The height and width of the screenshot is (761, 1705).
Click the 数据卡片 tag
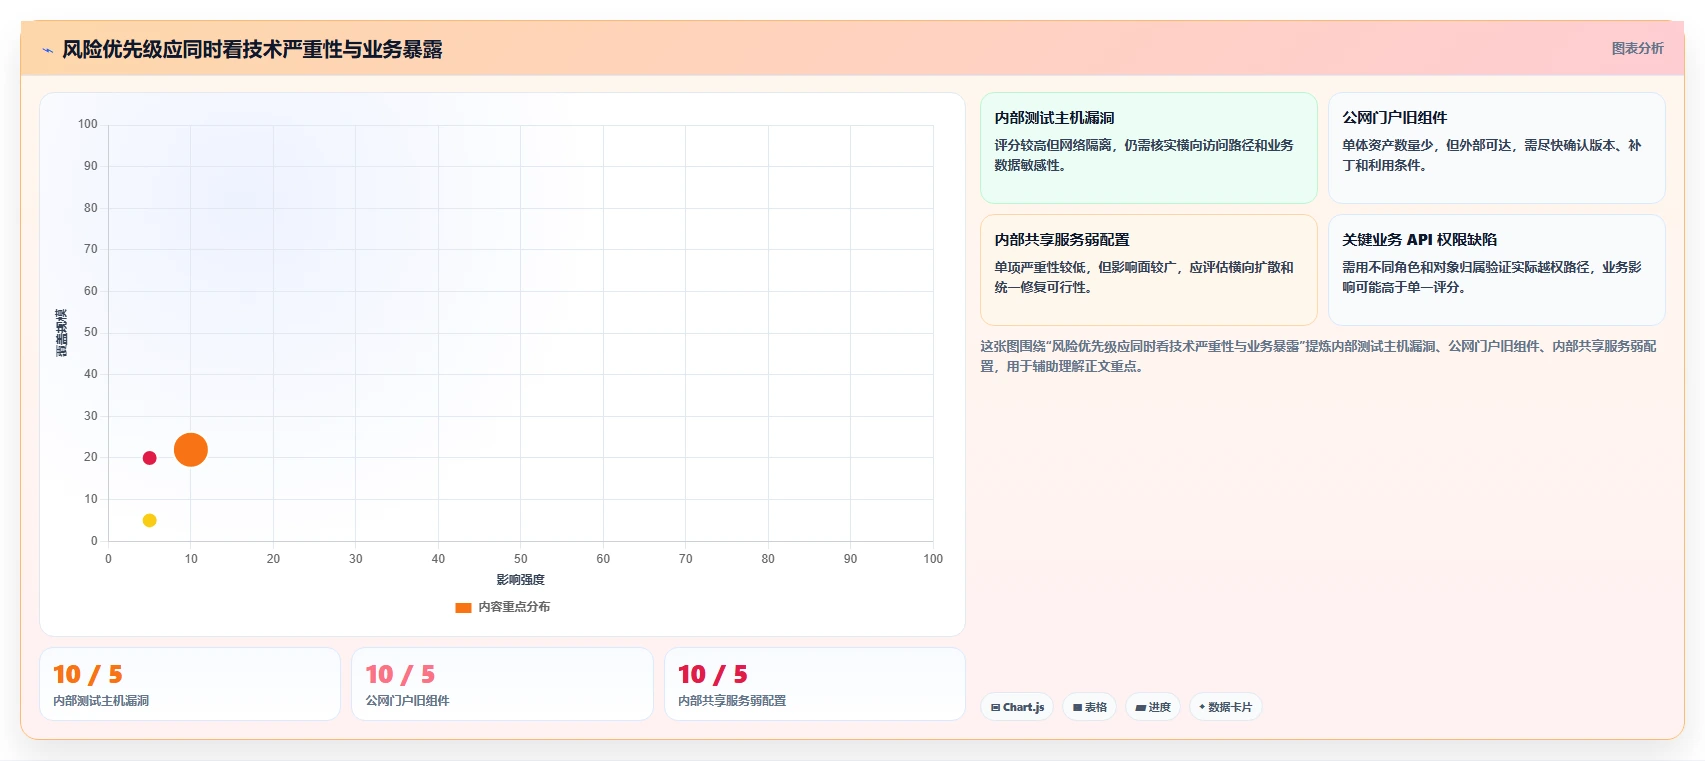tap(1225, 707)
